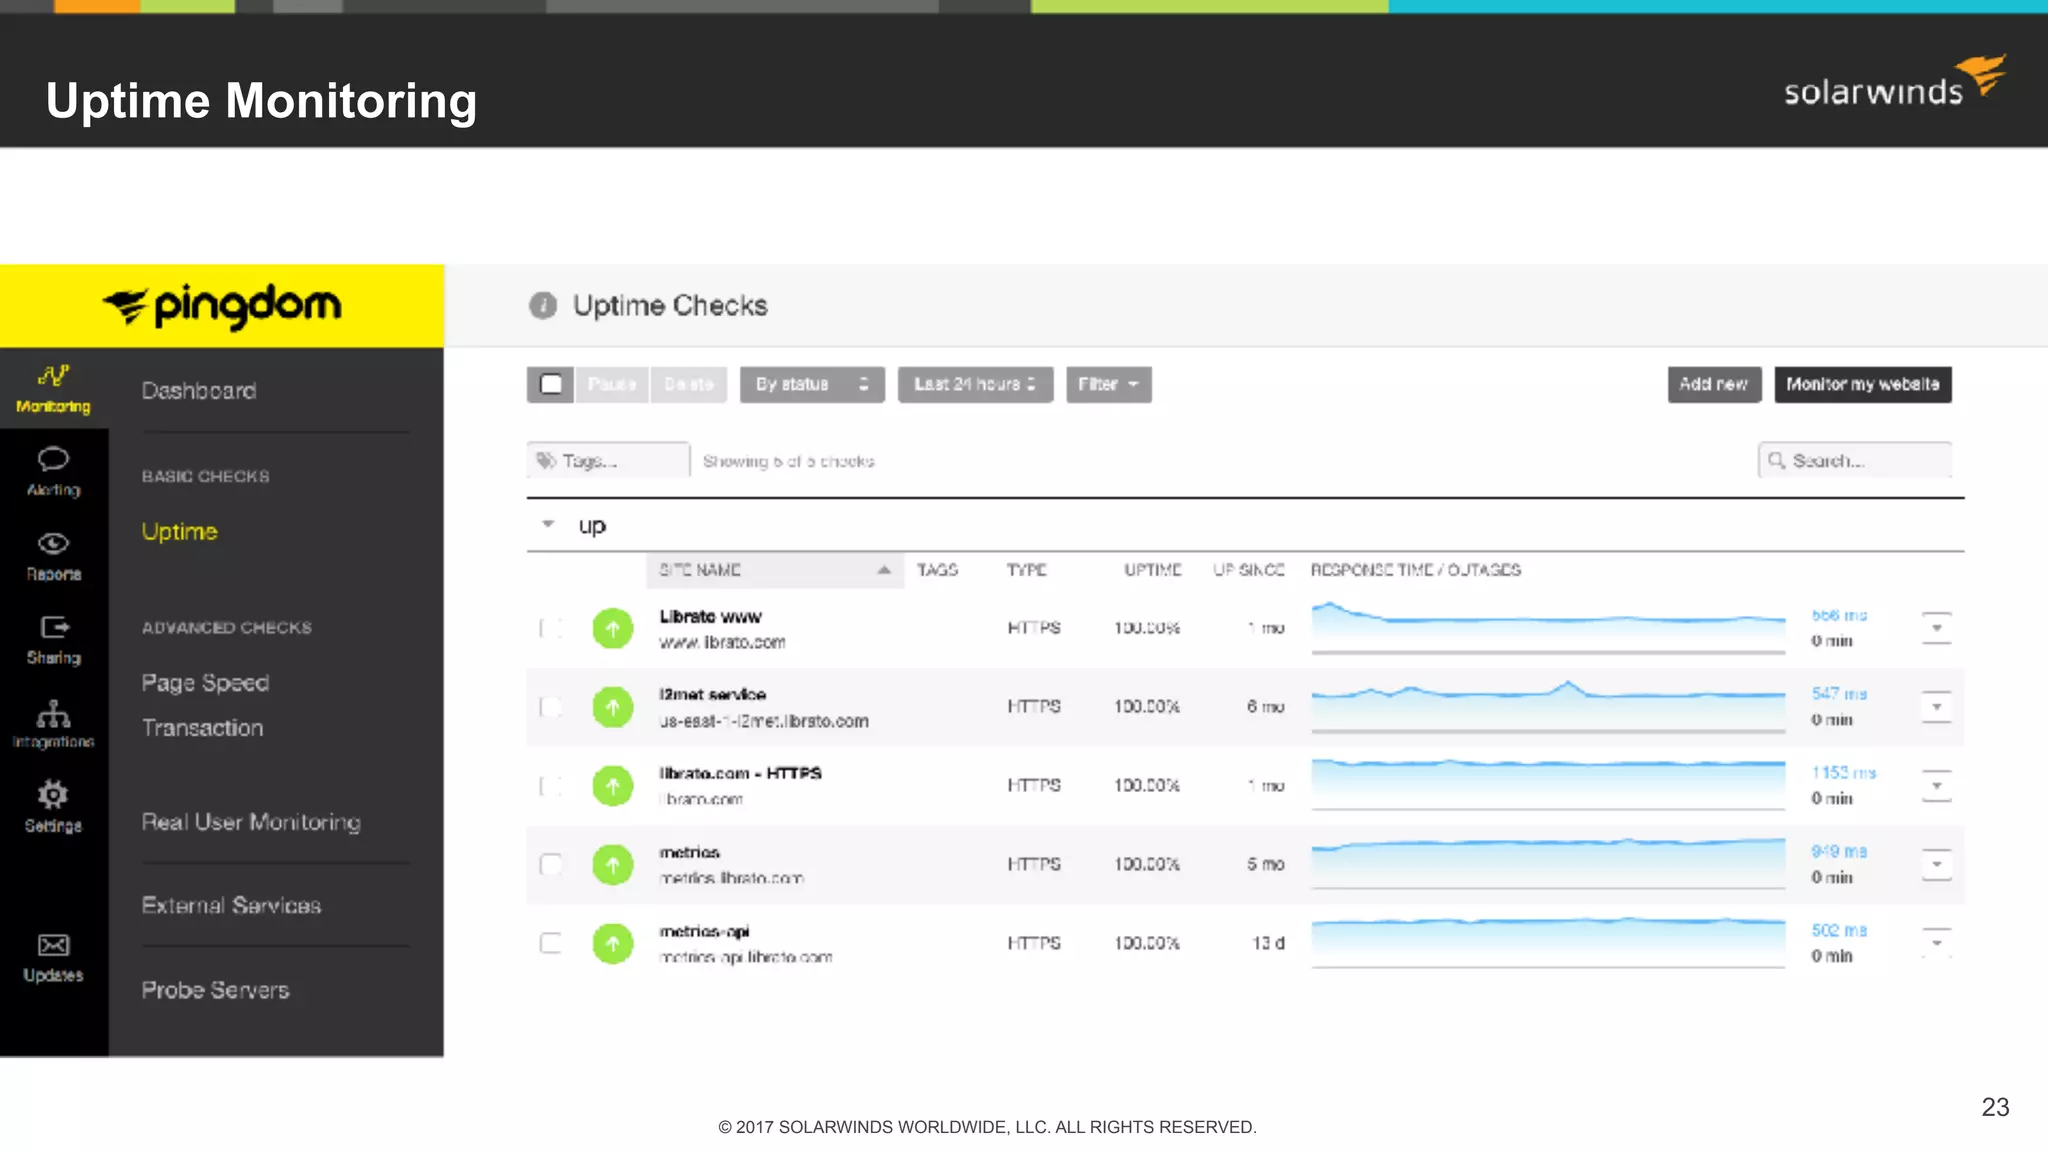Screen dimensions: 2048x1152
Task: Open the metrics-api check name
Action: 704,932
